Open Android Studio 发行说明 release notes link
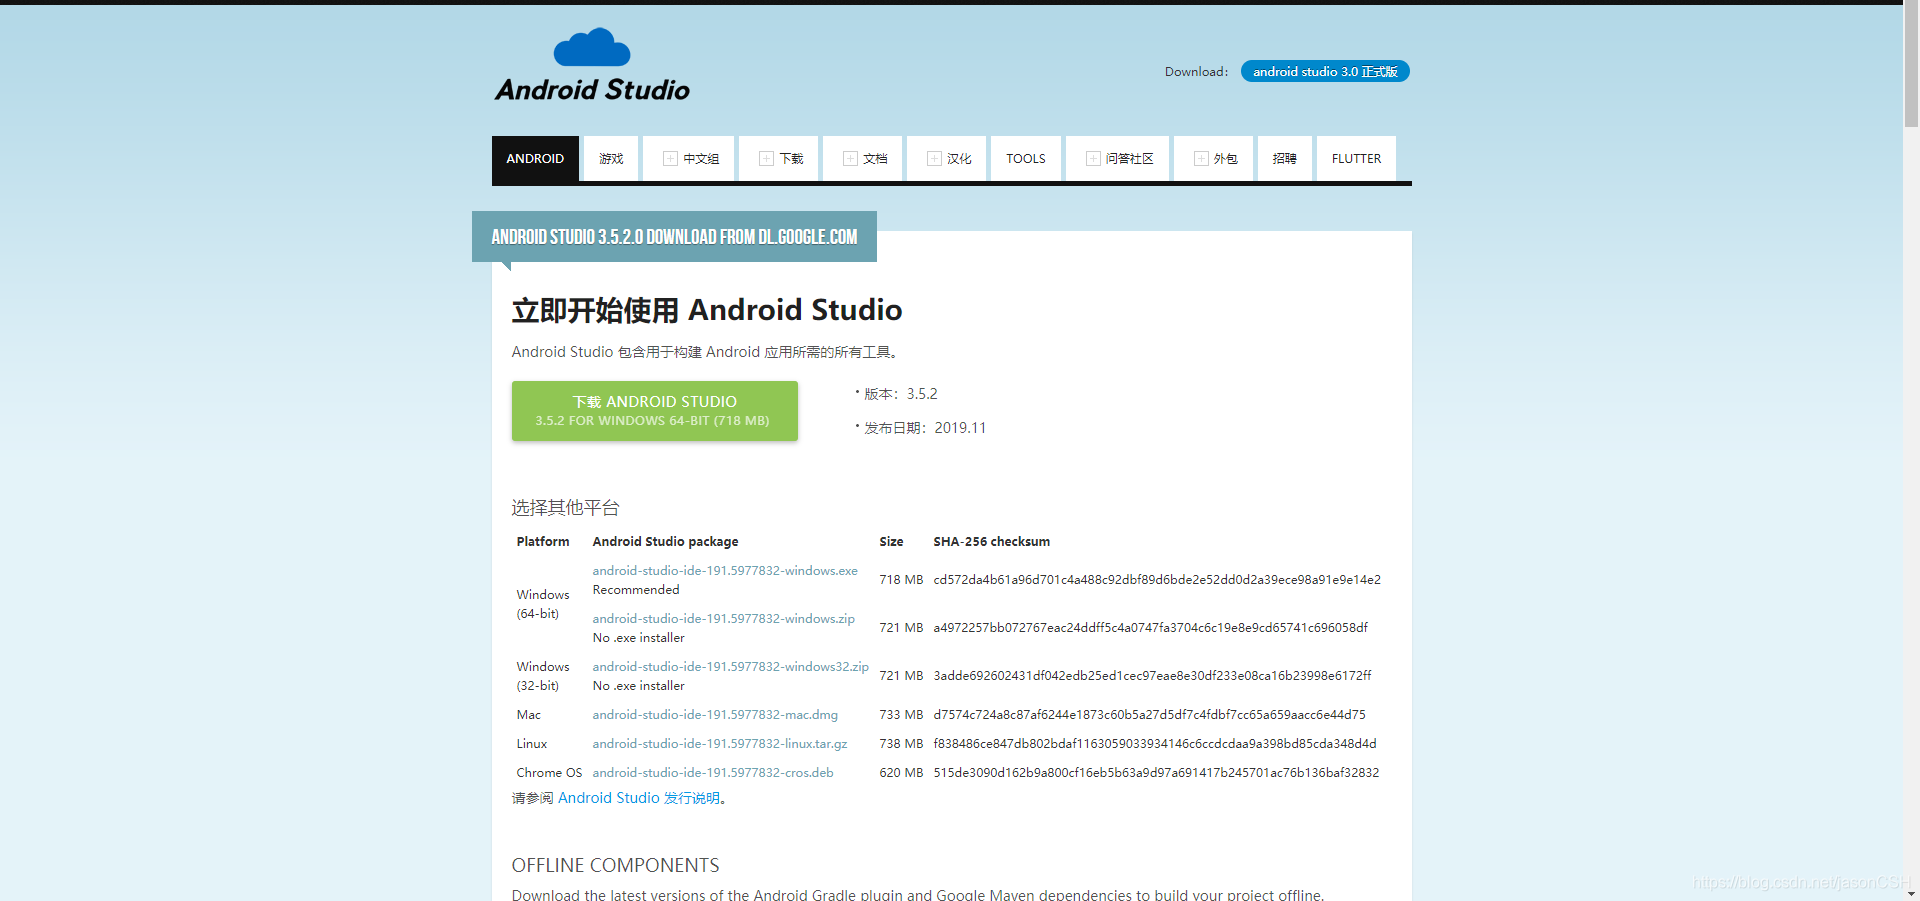Screen dimensions: 1920x901 [x=639, y=798]
